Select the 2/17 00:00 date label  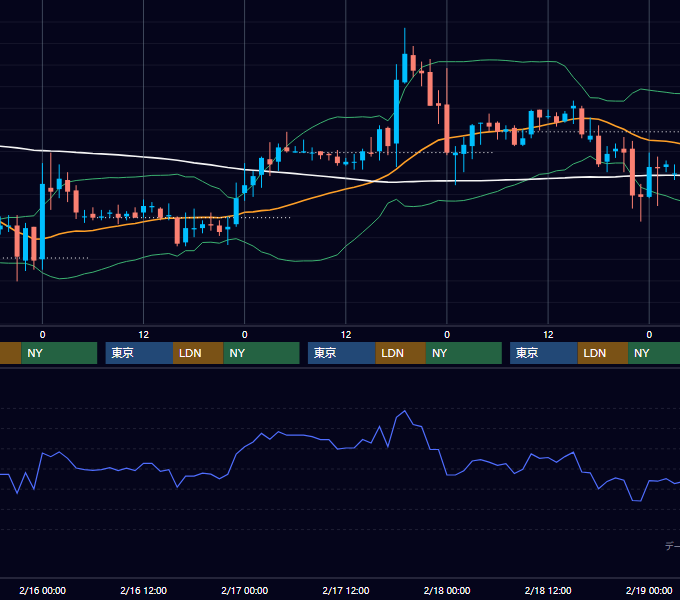tap(245, 590)
